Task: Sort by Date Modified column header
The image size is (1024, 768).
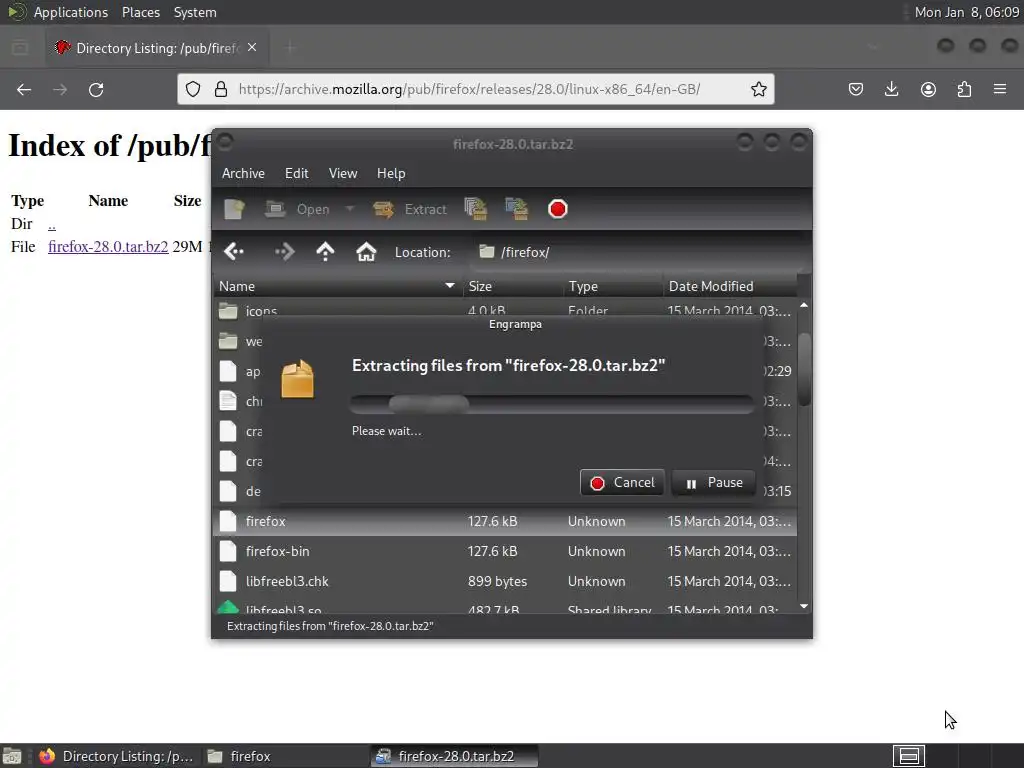Action: pos(729,286)
